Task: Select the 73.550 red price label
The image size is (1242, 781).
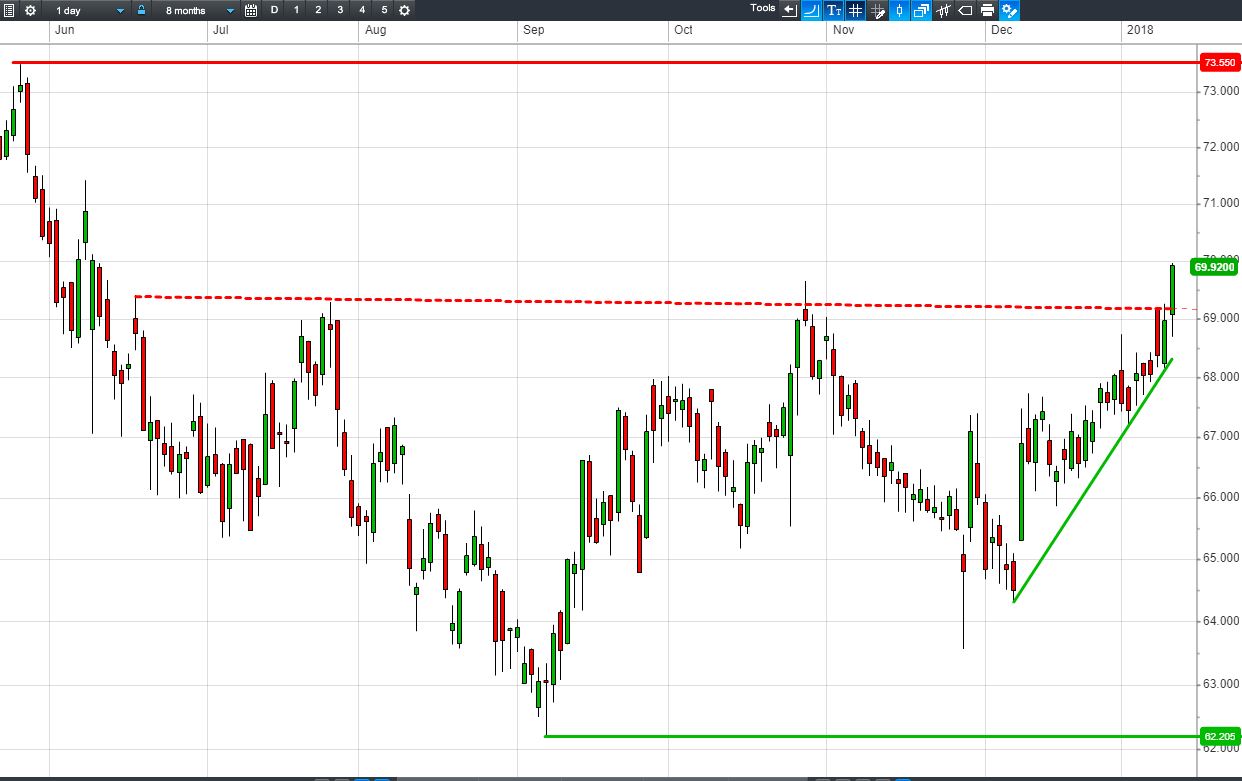Action: (x=1219, y=63)
